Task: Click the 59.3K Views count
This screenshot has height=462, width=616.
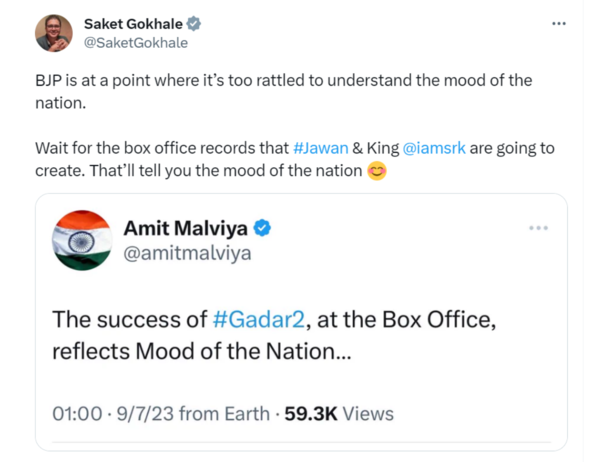Action: coord(338,412)
